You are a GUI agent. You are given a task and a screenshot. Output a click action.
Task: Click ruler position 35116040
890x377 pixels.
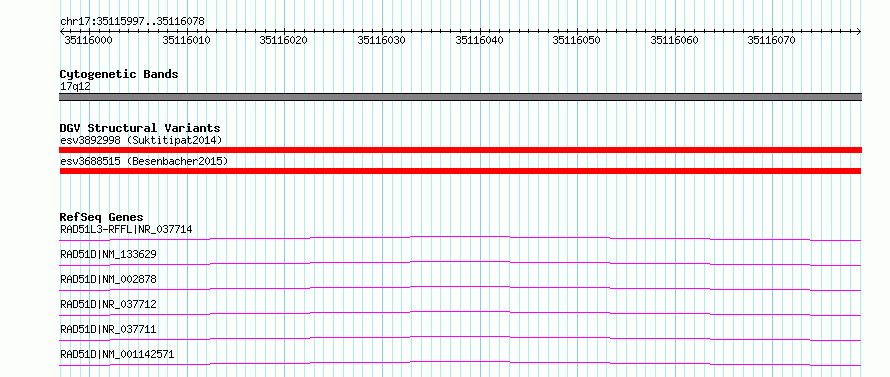(480, 40)
